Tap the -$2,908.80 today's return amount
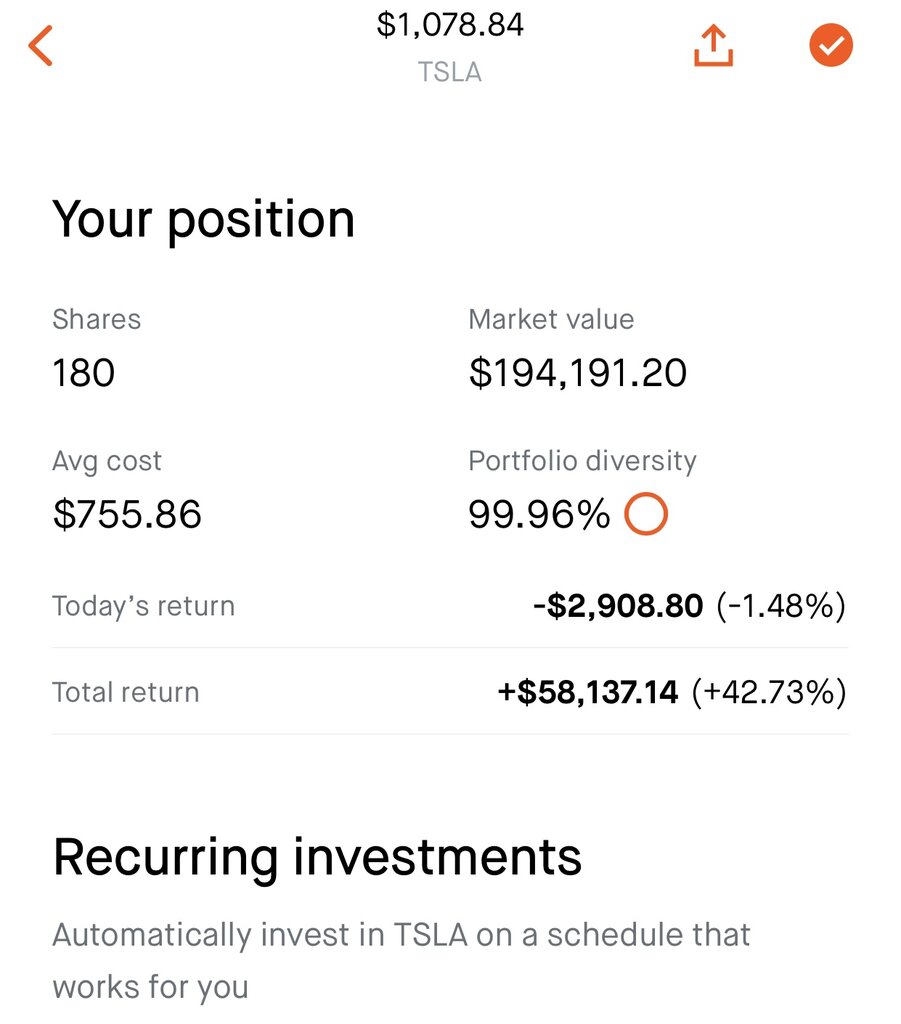Screen dimensions: 901x1024 click(x=618, y=606)
